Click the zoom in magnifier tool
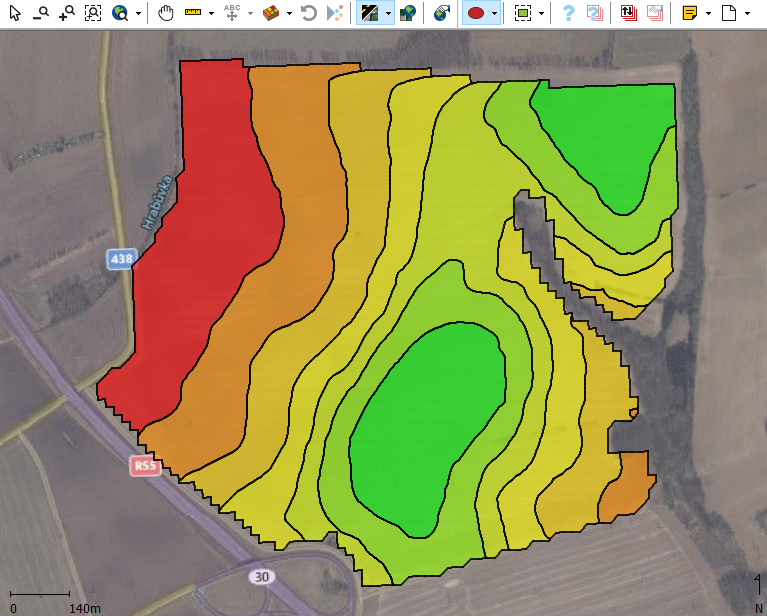The width and height of the screenshot is (767, 616). [x=67, y=13]
